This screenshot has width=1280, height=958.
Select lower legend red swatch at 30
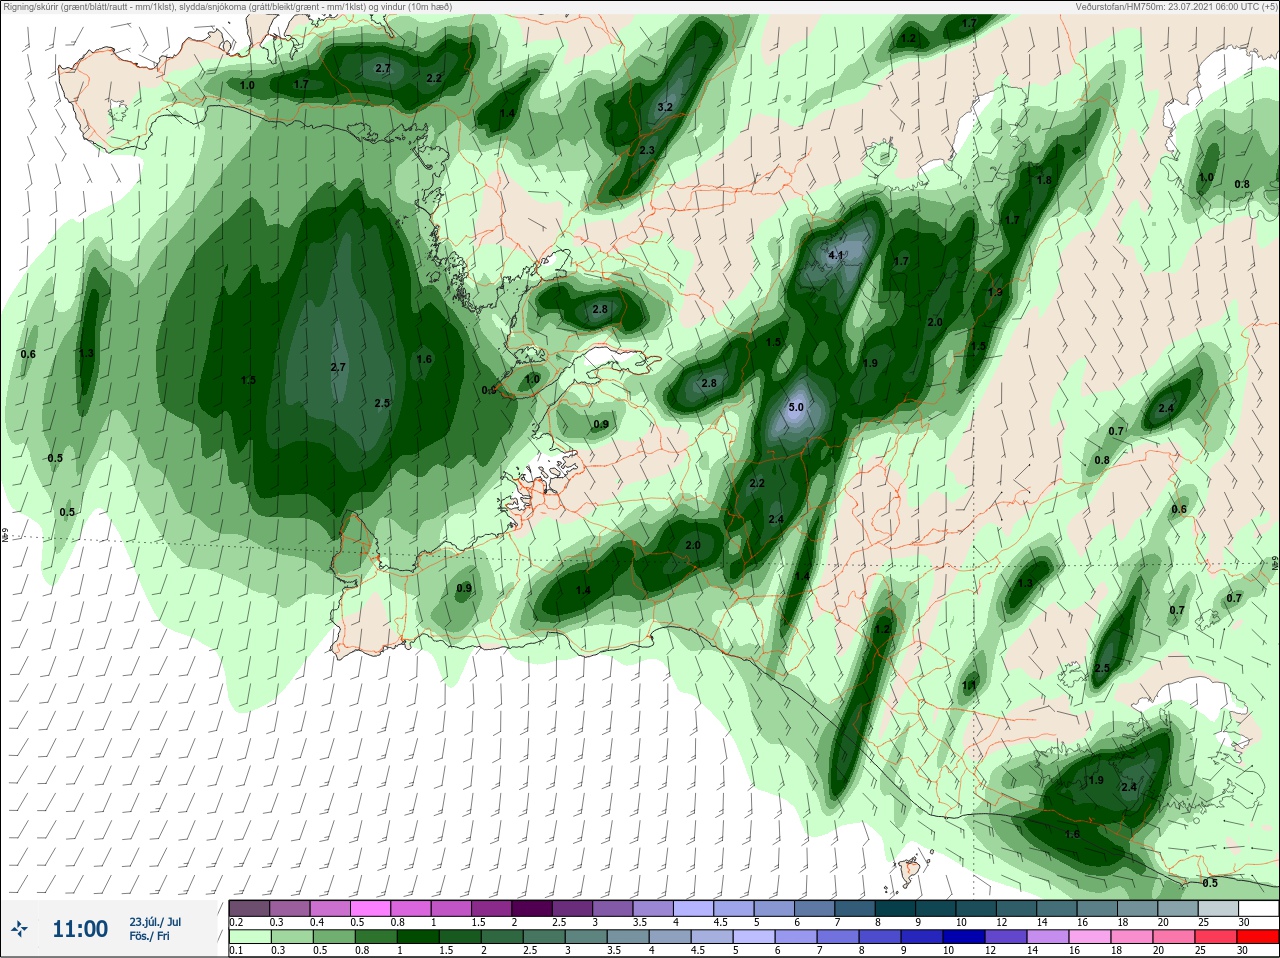click(1258, 937)
